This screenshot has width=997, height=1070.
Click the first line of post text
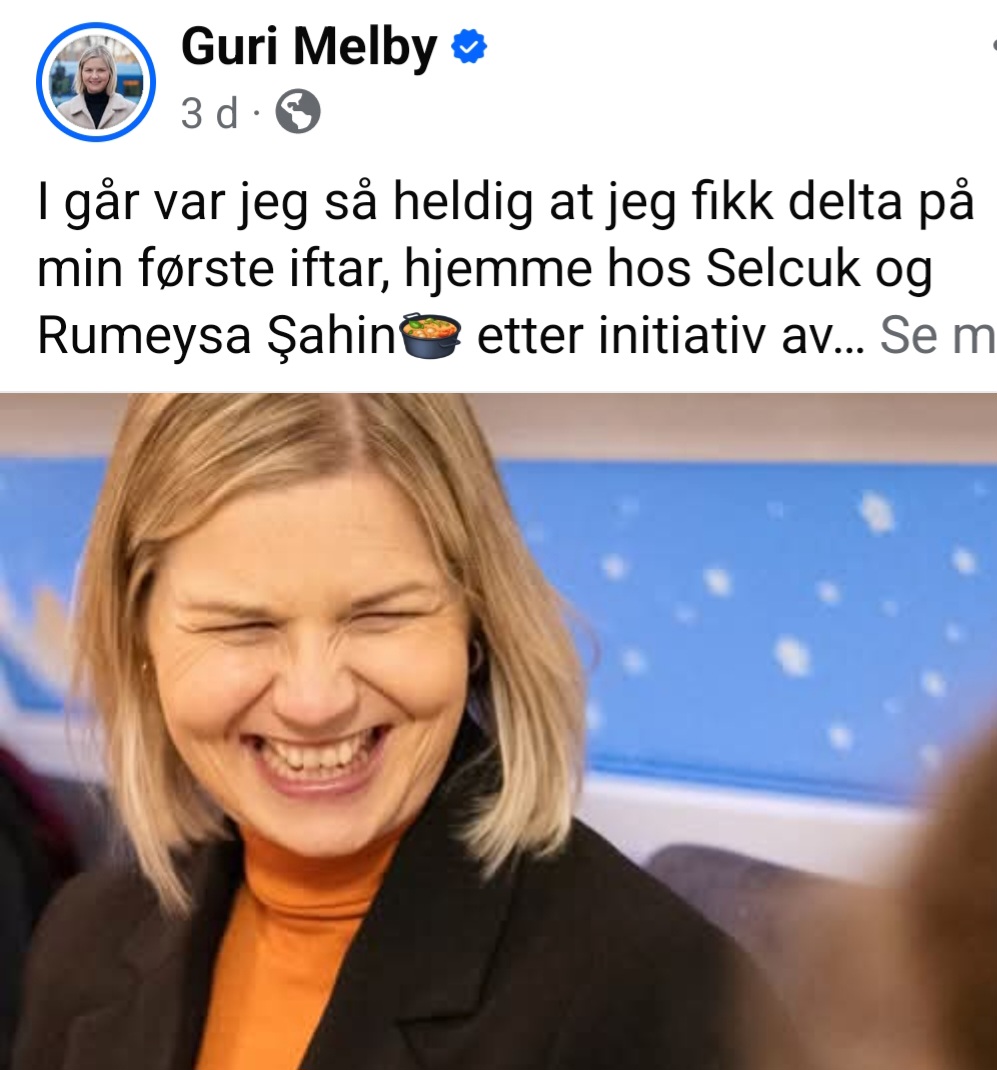pyautogui.click(x=506, y=202)
